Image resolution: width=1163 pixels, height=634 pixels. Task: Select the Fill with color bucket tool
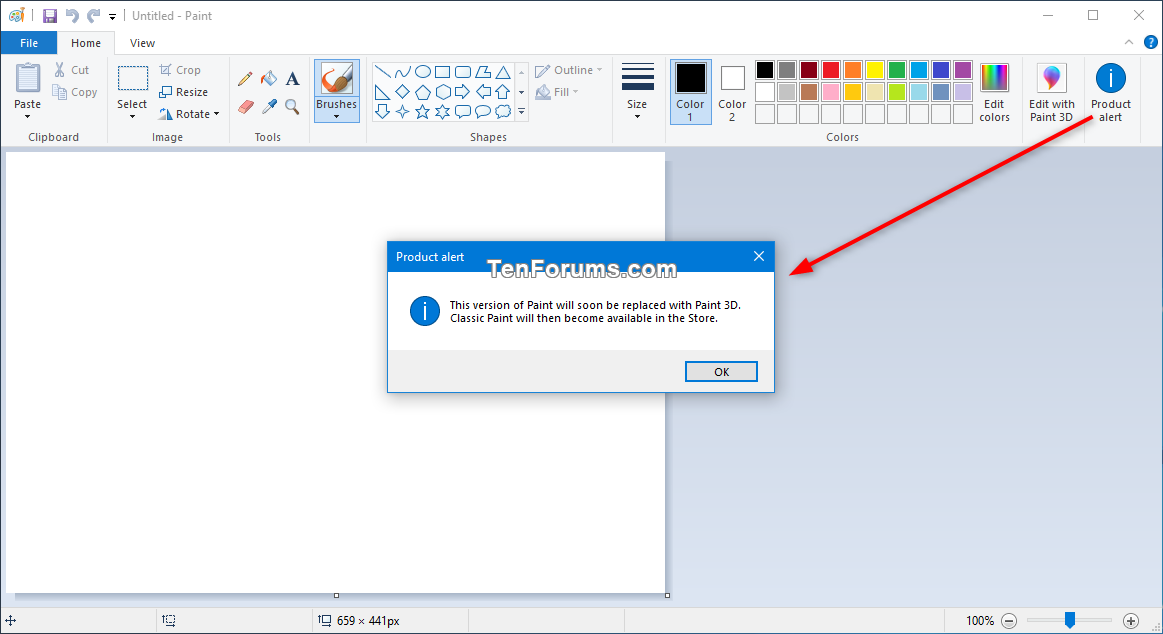(x=268, y=79)
